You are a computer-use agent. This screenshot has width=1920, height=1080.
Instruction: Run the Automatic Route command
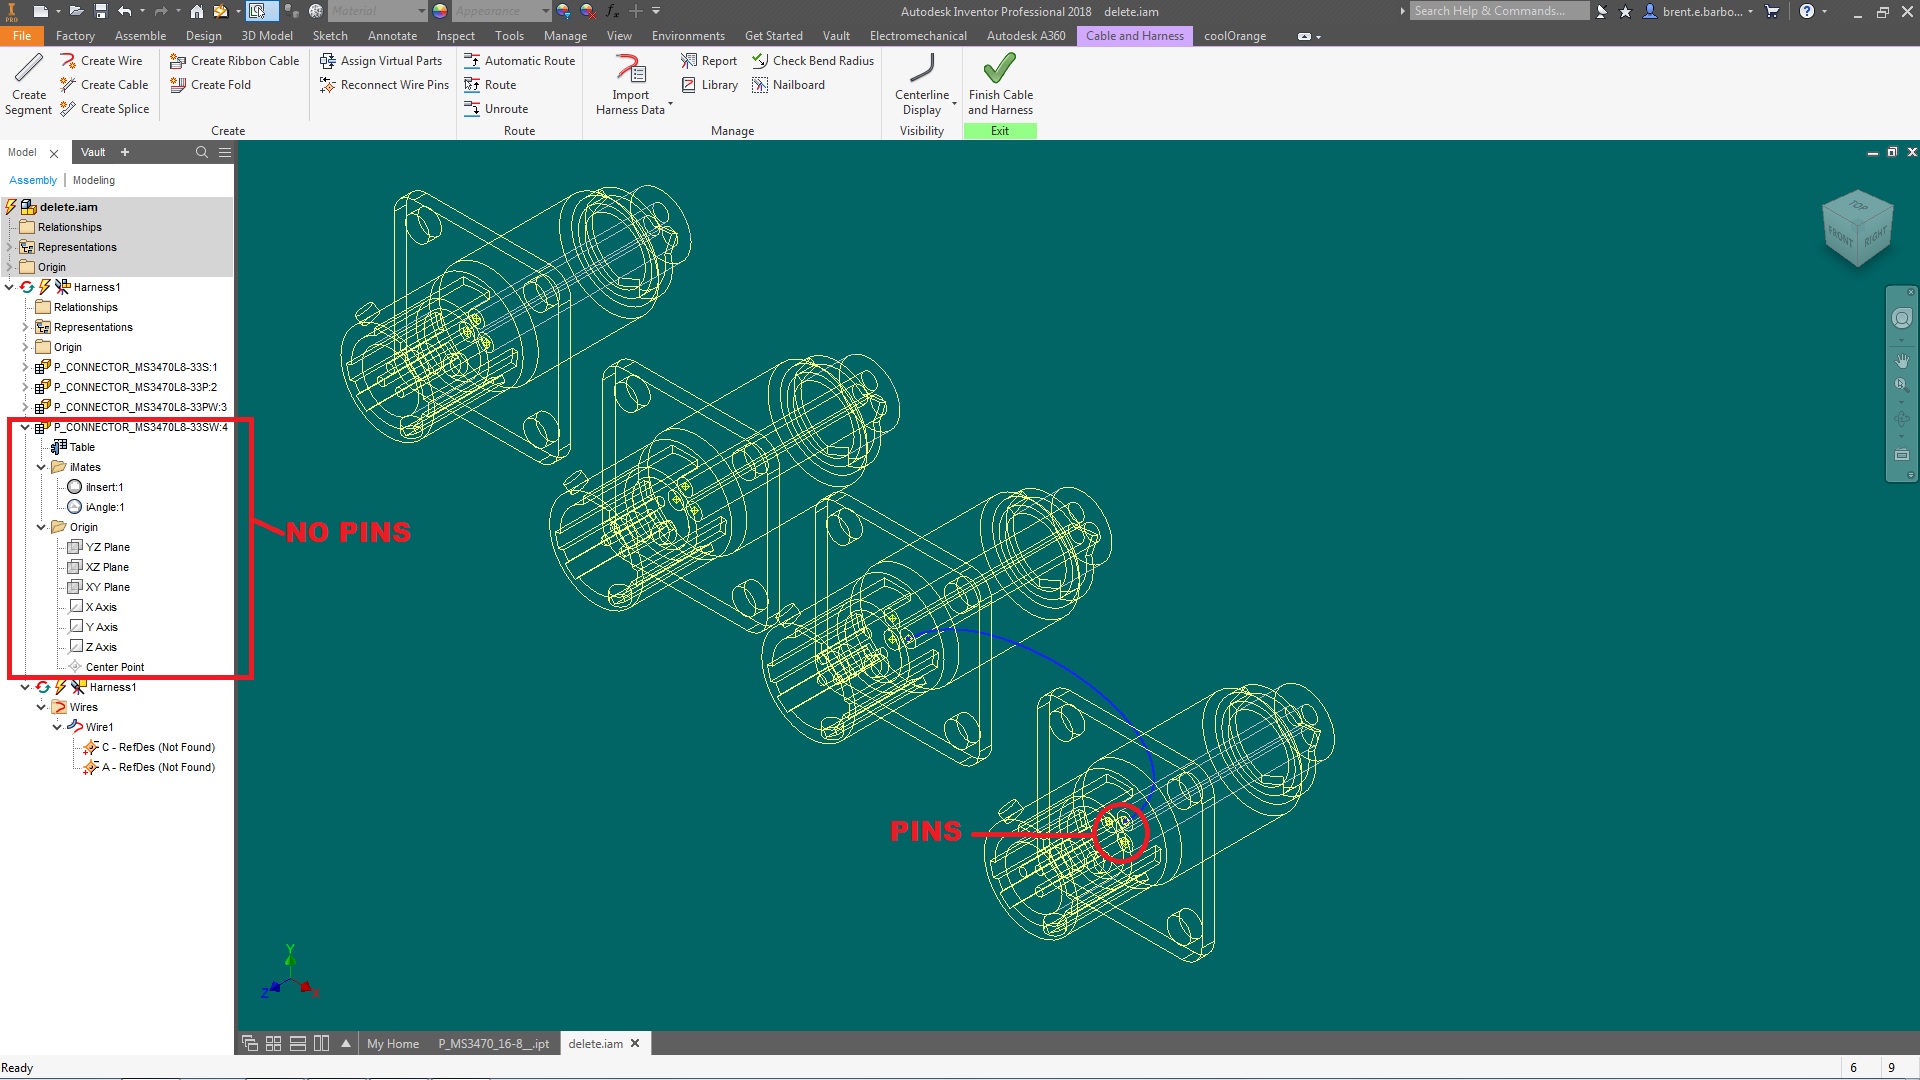(520, 60)
